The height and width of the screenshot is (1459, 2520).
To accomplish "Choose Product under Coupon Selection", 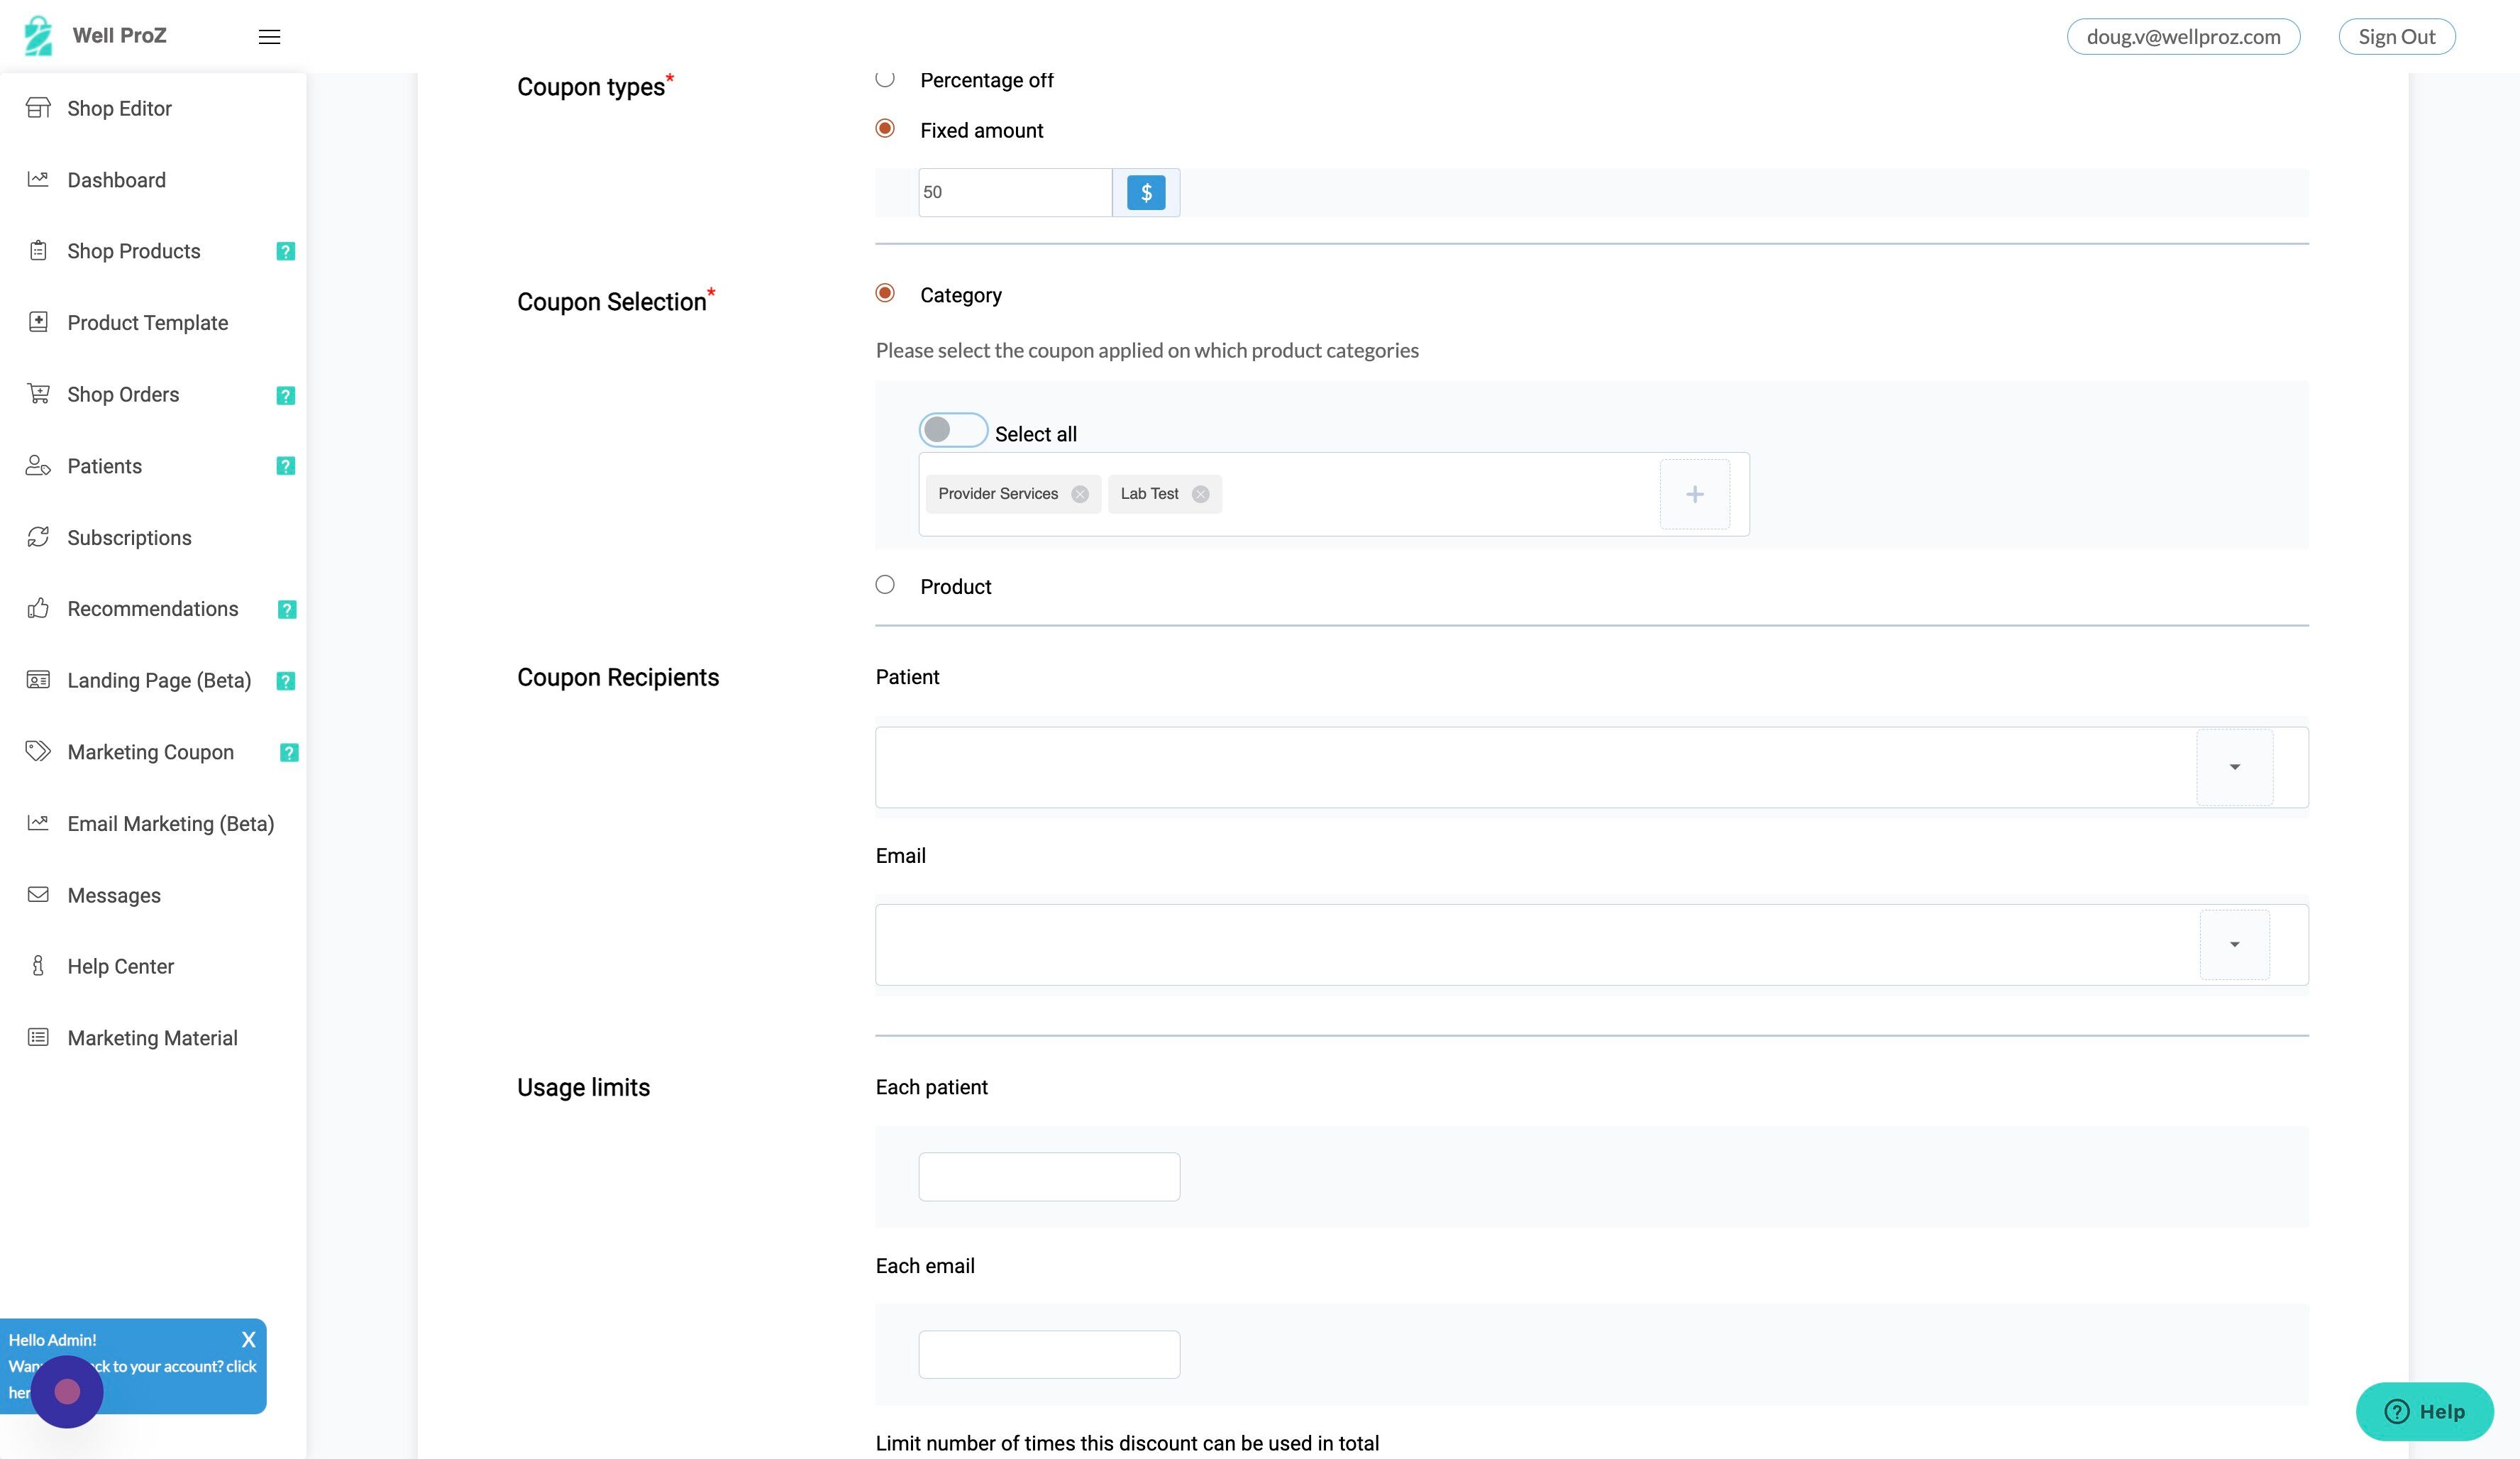I will (x=884, y=584).
